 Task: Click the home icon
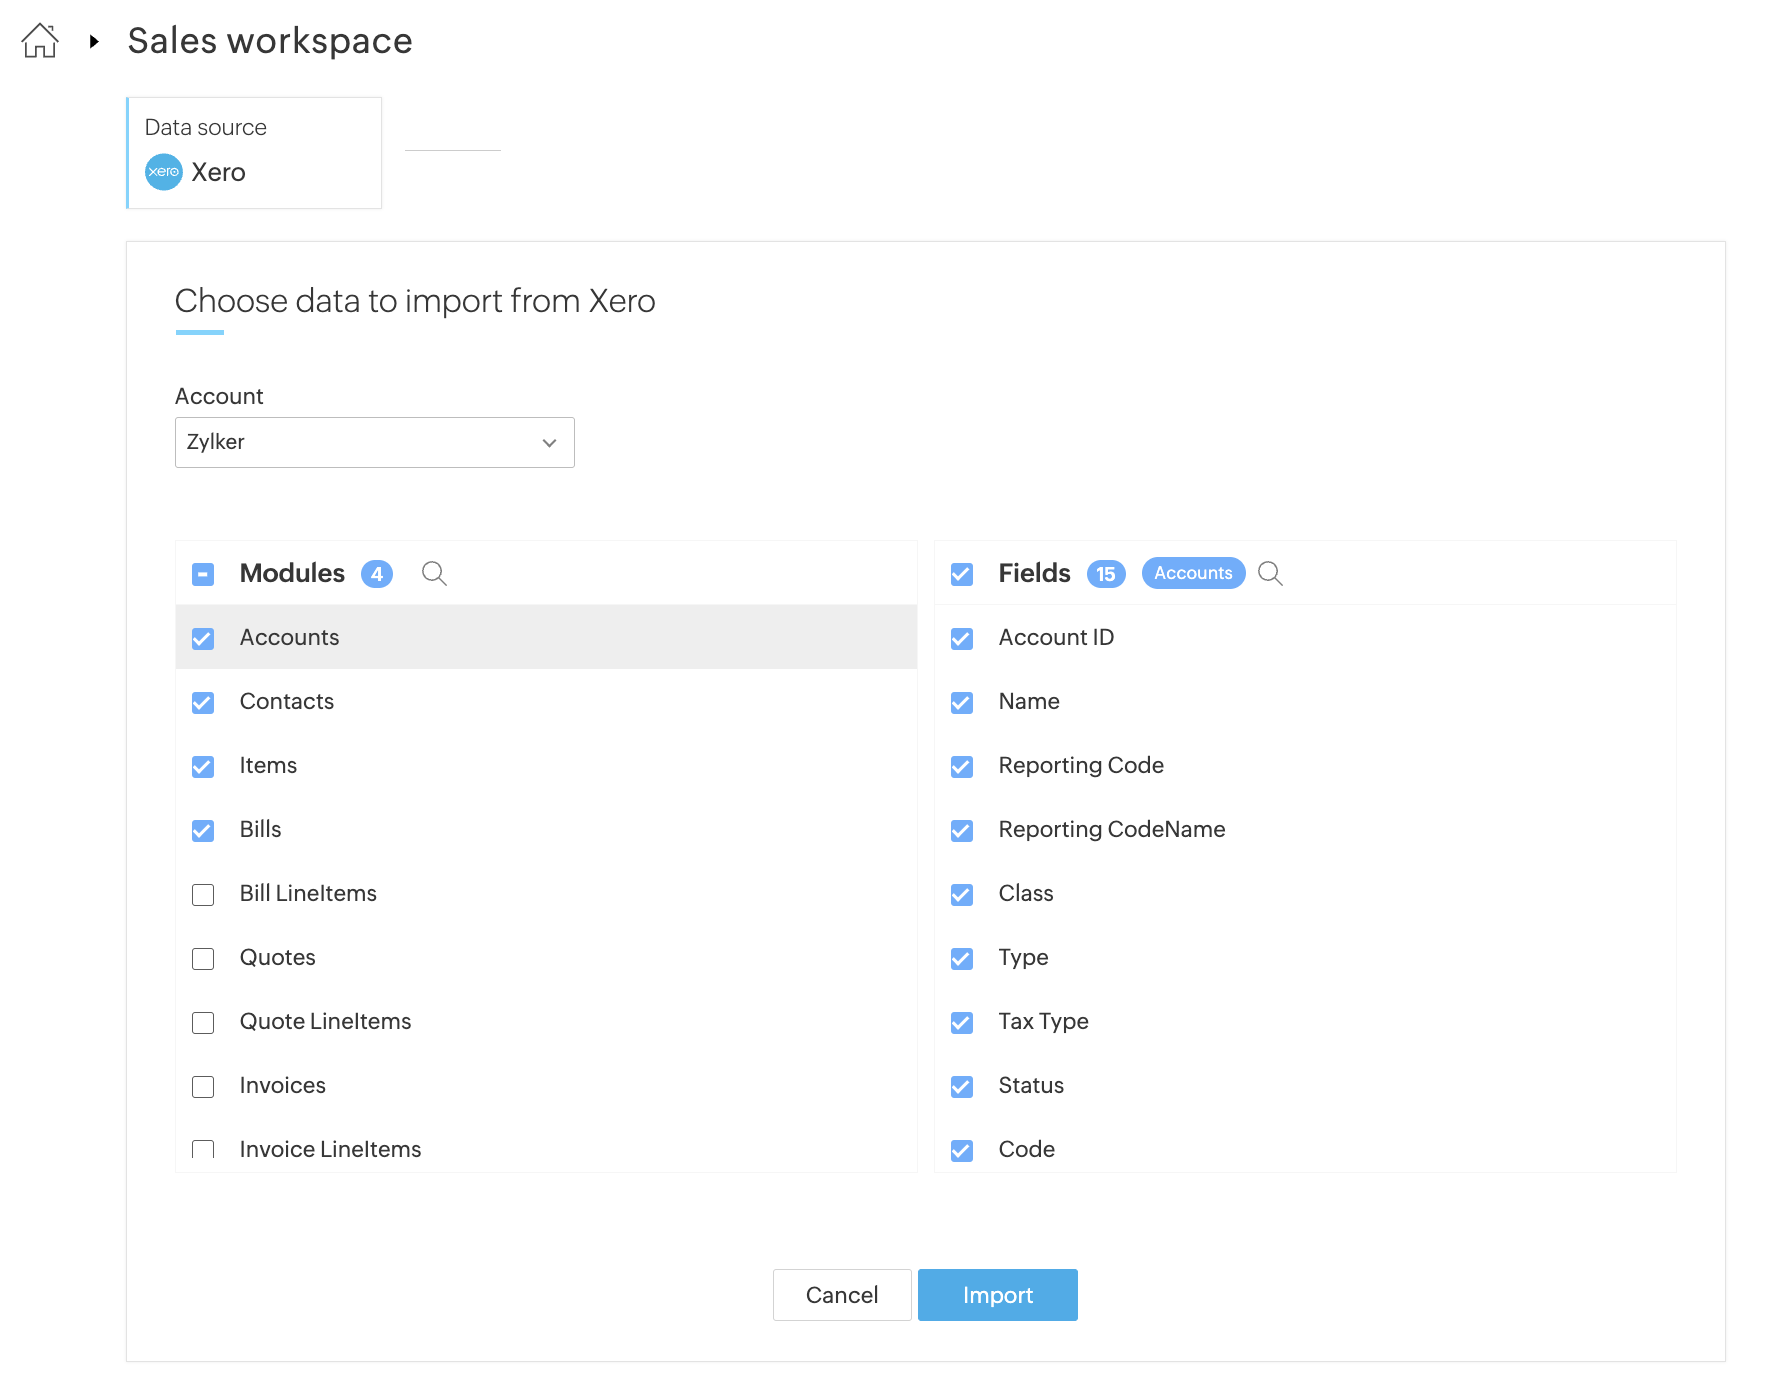coord(40,41)
